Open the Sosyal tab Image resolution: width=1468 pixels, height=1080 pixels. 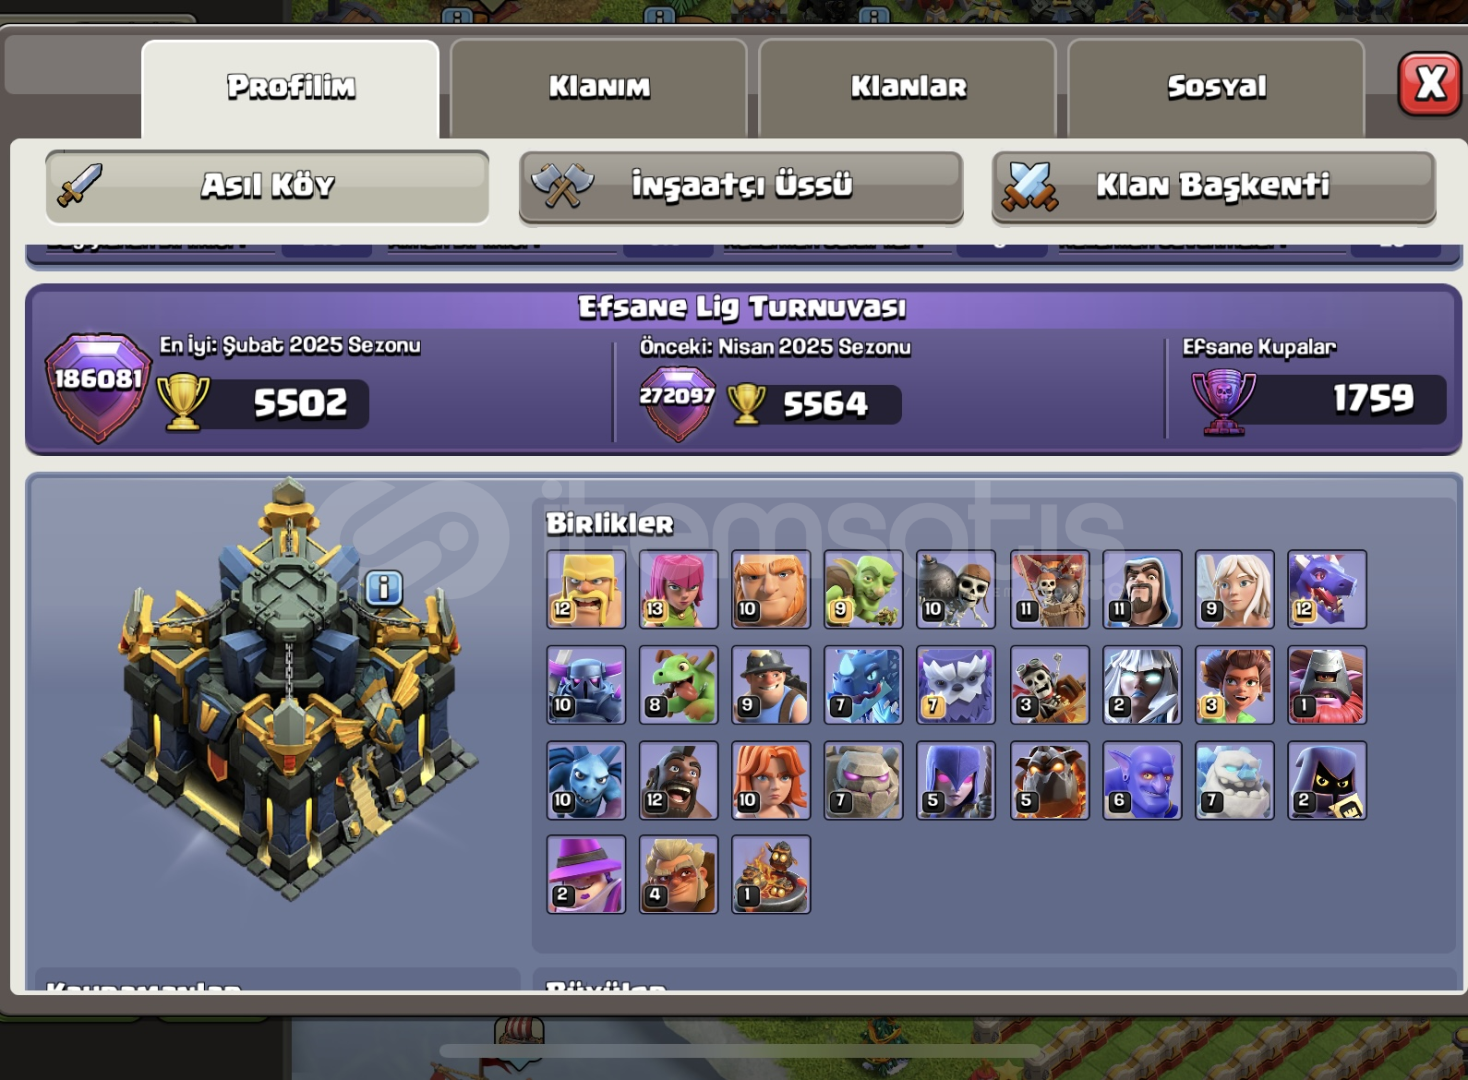[x=1216, y=88]
